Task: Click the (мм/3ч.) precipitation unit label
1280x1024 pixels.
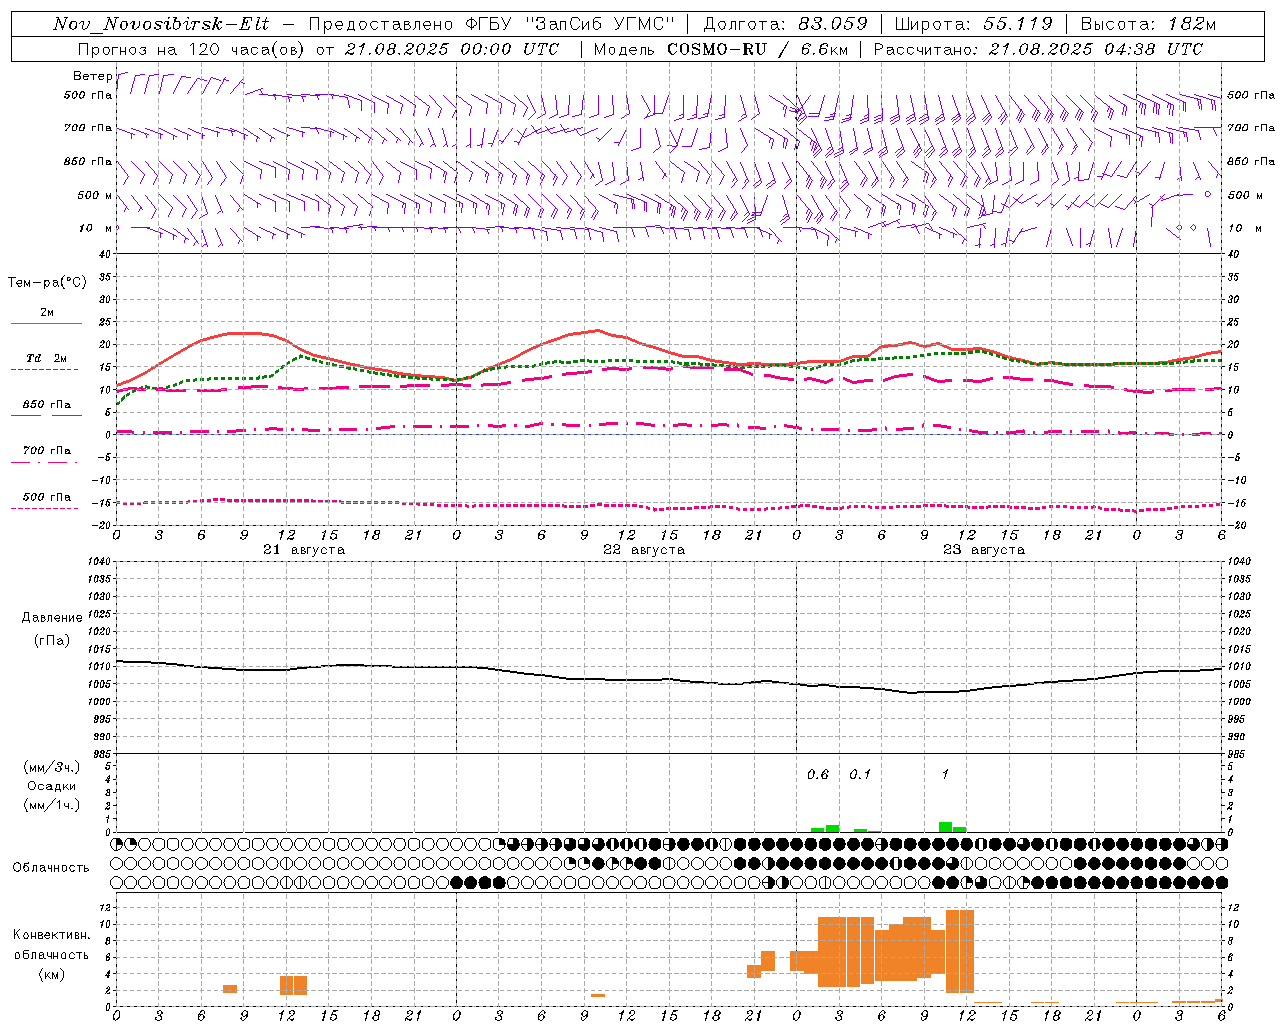Action: (52, 767)
